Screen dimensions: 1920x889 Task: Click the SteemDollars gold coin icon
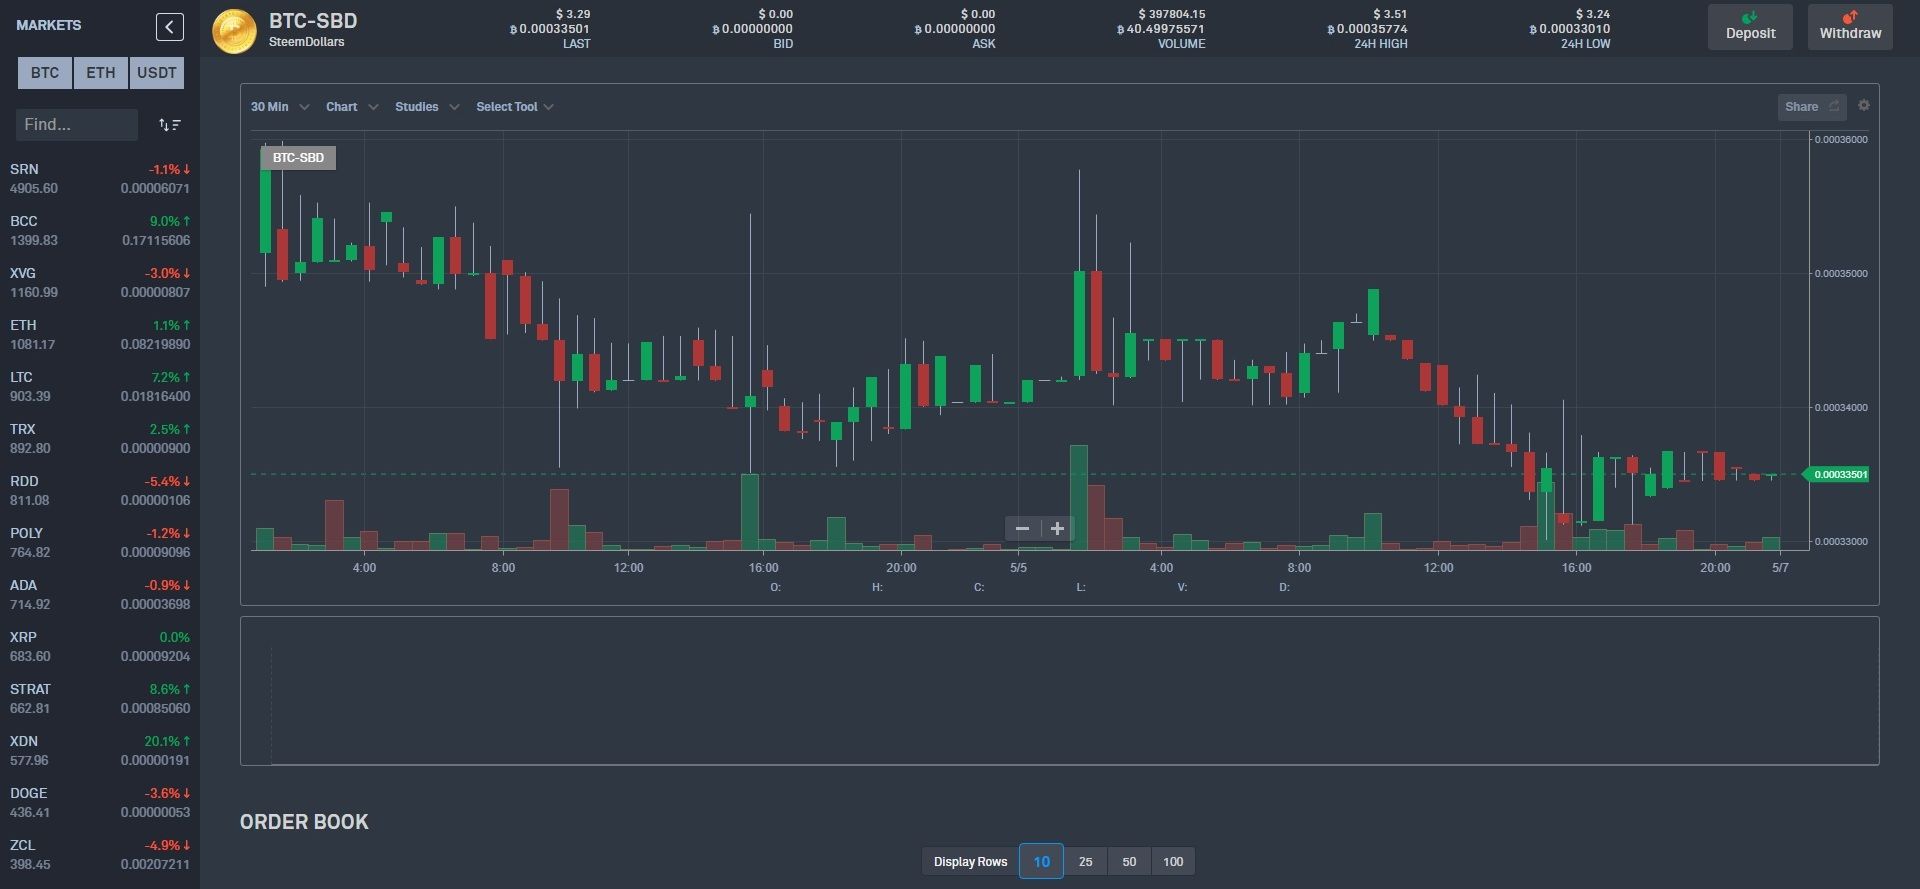point(234,31)
